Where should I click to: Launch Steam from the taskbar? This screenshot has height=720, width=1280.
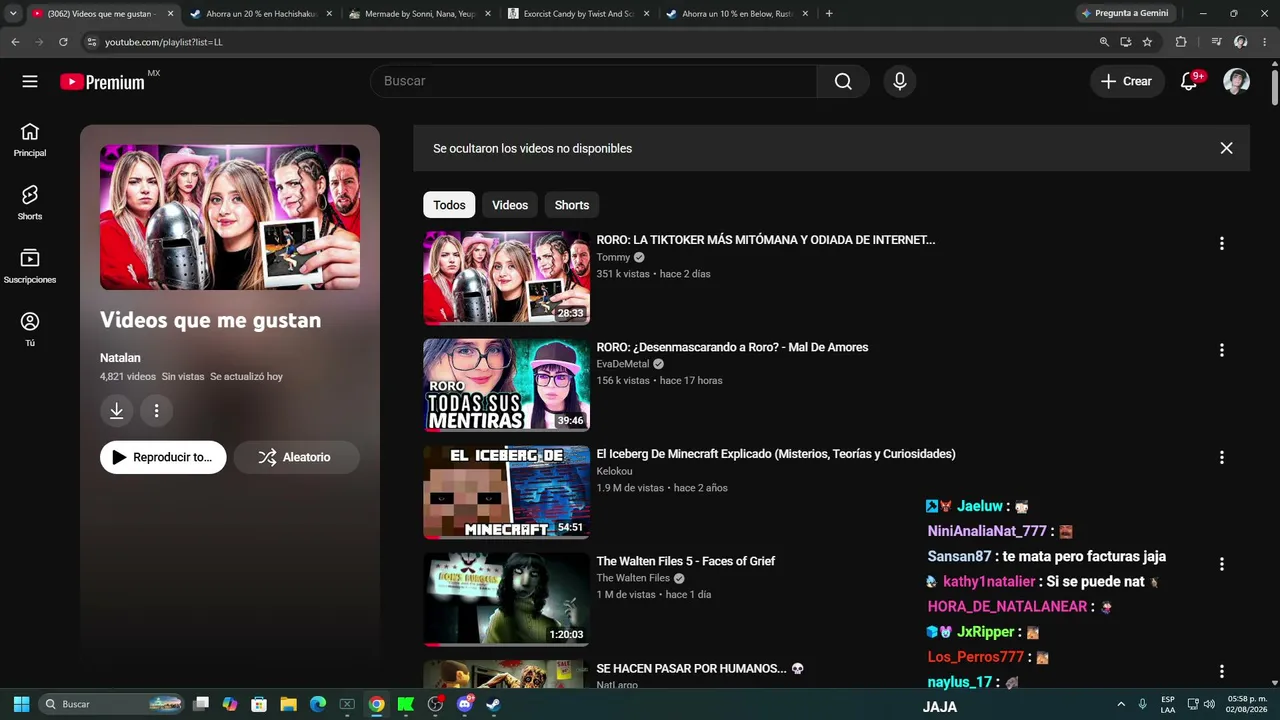pos(492,704)
